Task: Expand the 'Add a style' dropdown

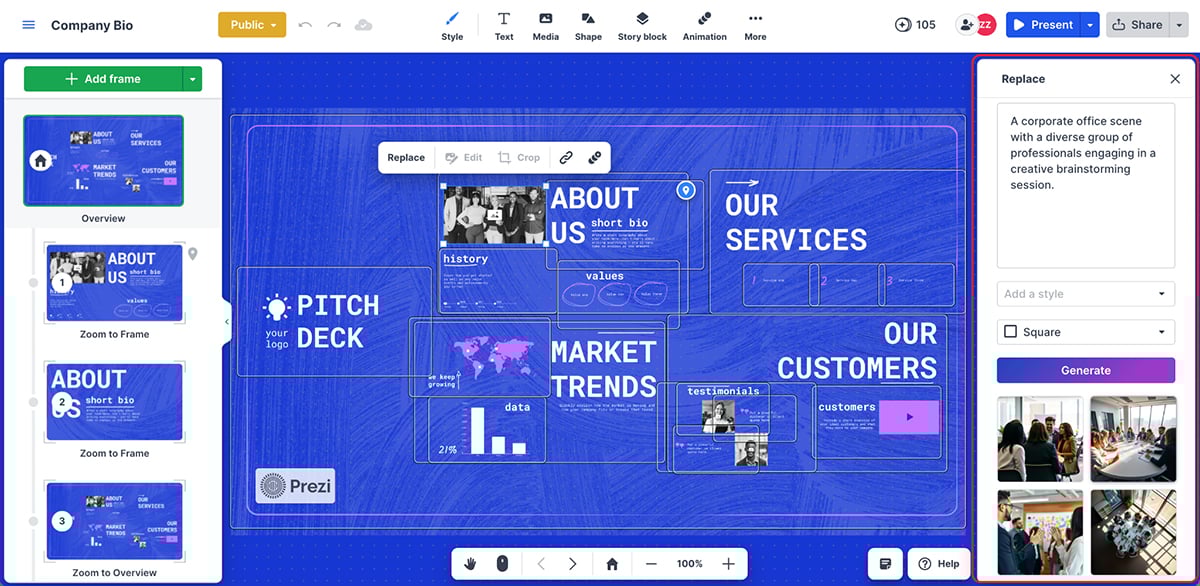Action: (1085, 293)
